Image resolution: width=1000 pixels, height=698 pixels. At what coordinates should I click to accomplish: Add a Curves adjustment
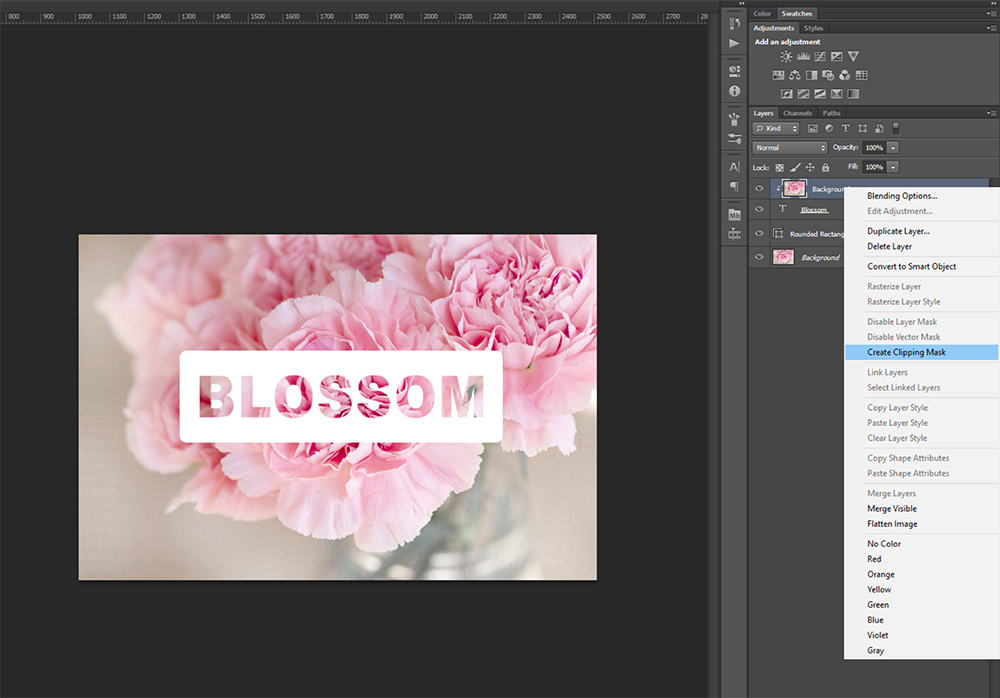819,57
